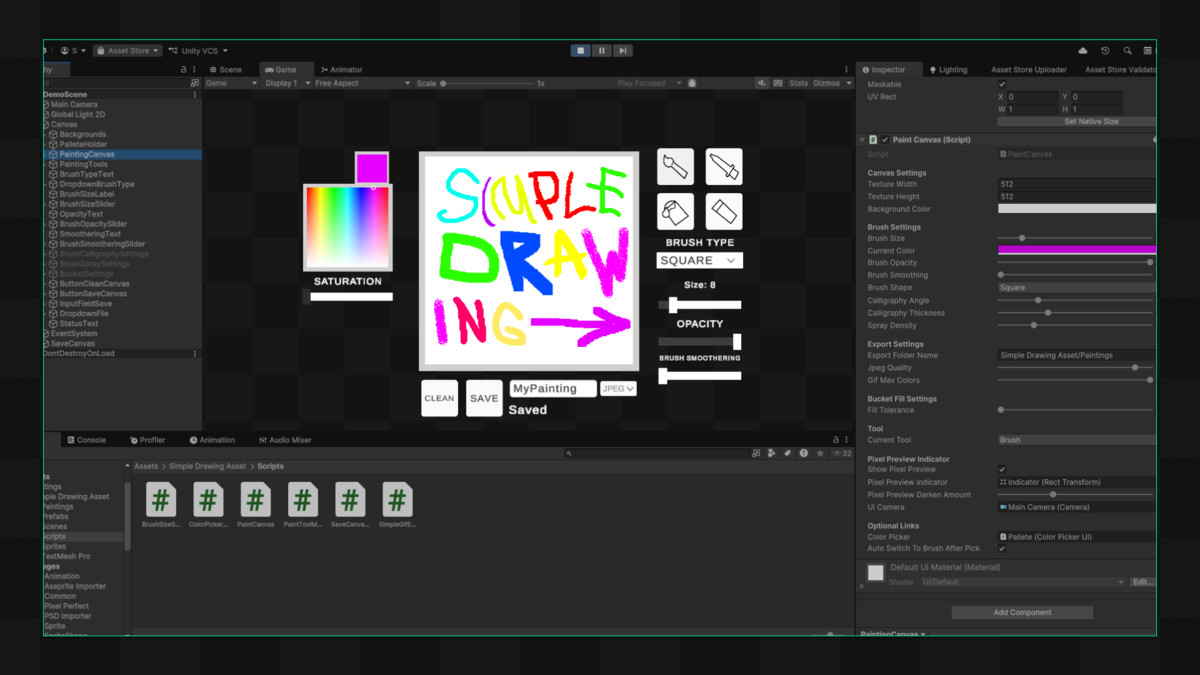Toggle hidden packages eye icon showing 32
This screenshot has width=1200, height=675.
pyautogui.click(x=842, y=453)
